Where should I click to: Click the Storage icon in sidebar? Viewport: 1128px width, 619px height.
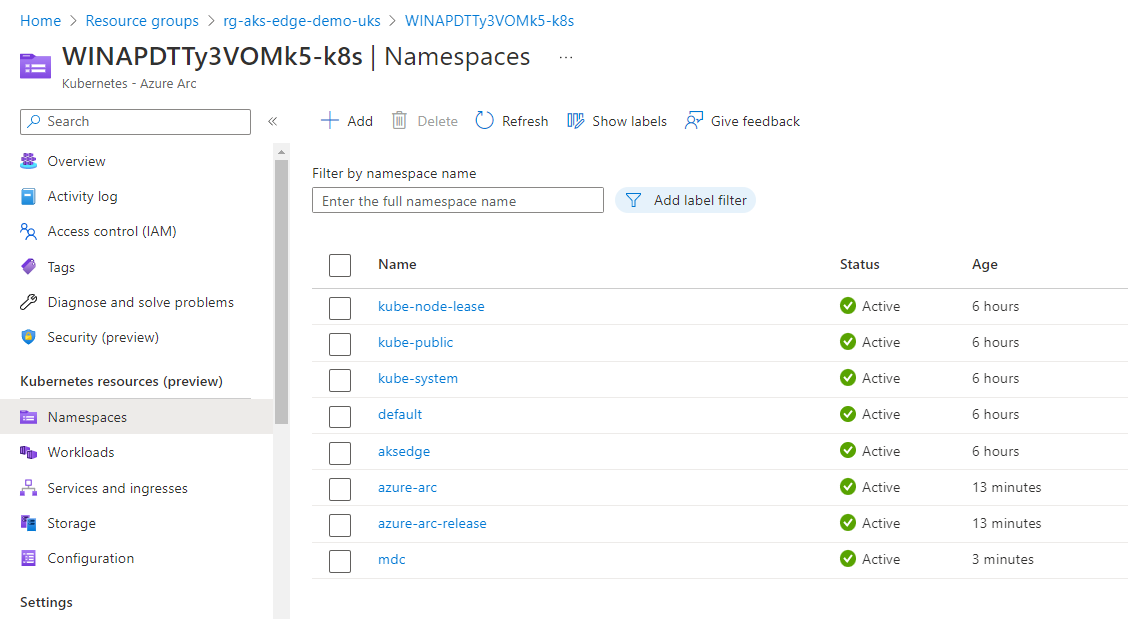pos(29,523)
